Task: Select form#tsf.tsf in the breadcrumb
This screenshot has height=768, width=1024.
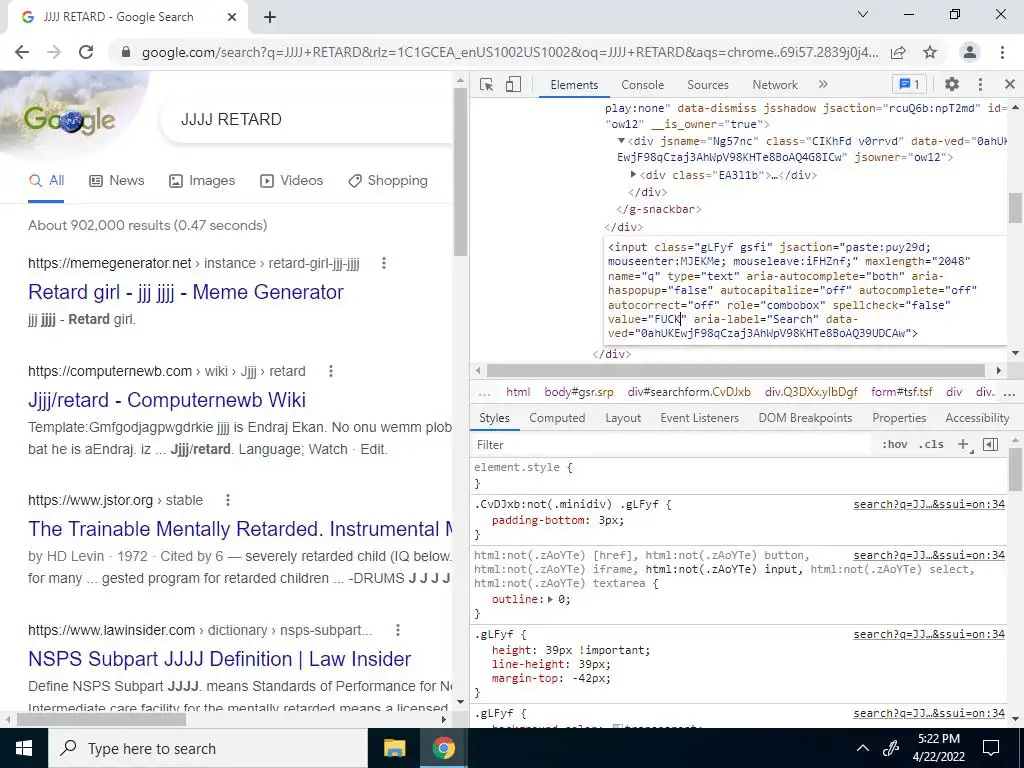Action: click(902, 392)
